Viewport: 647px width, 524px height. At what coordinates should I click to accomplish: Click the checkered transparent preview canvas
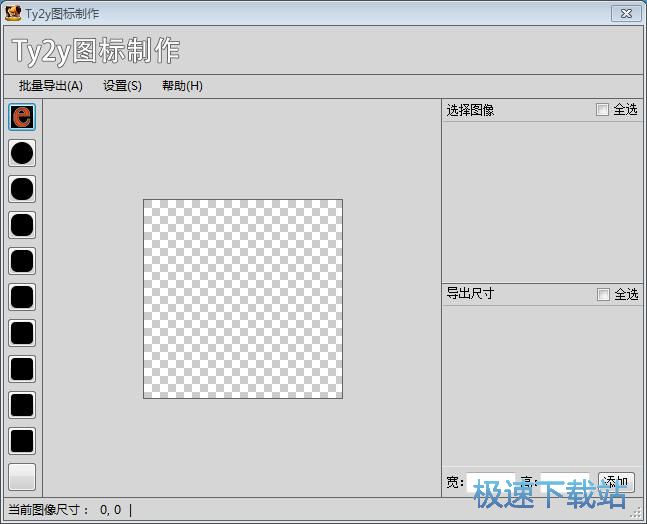point(243,299)
